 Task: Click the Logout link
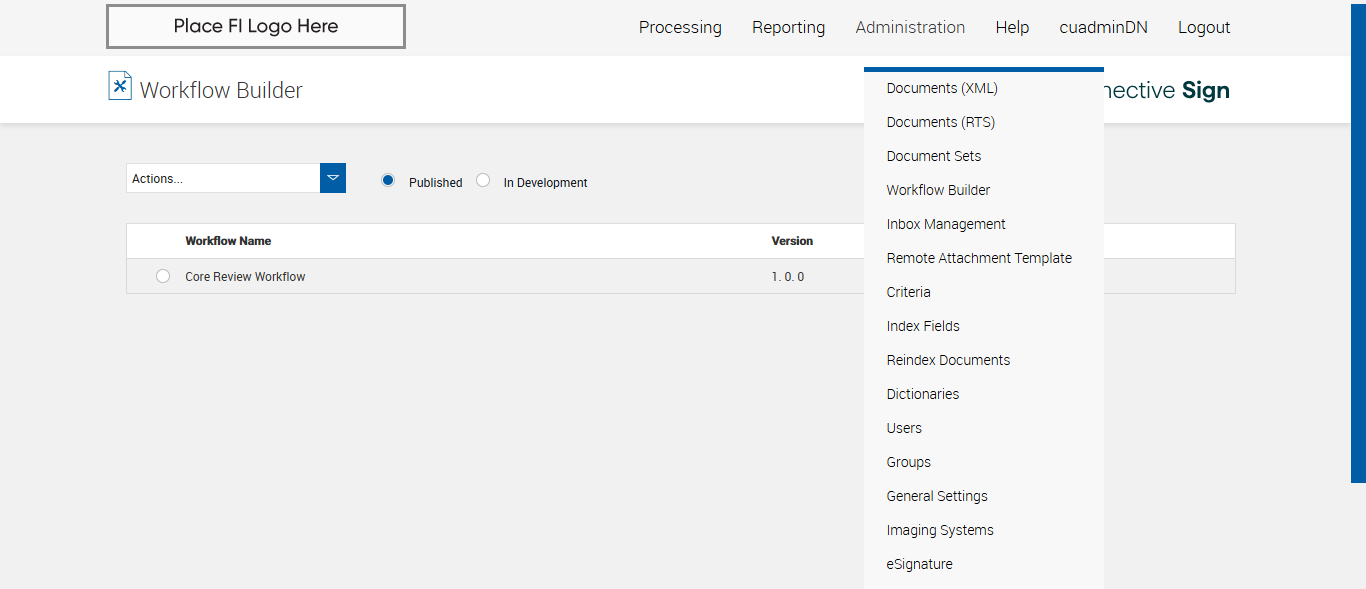coord(1204,27)
